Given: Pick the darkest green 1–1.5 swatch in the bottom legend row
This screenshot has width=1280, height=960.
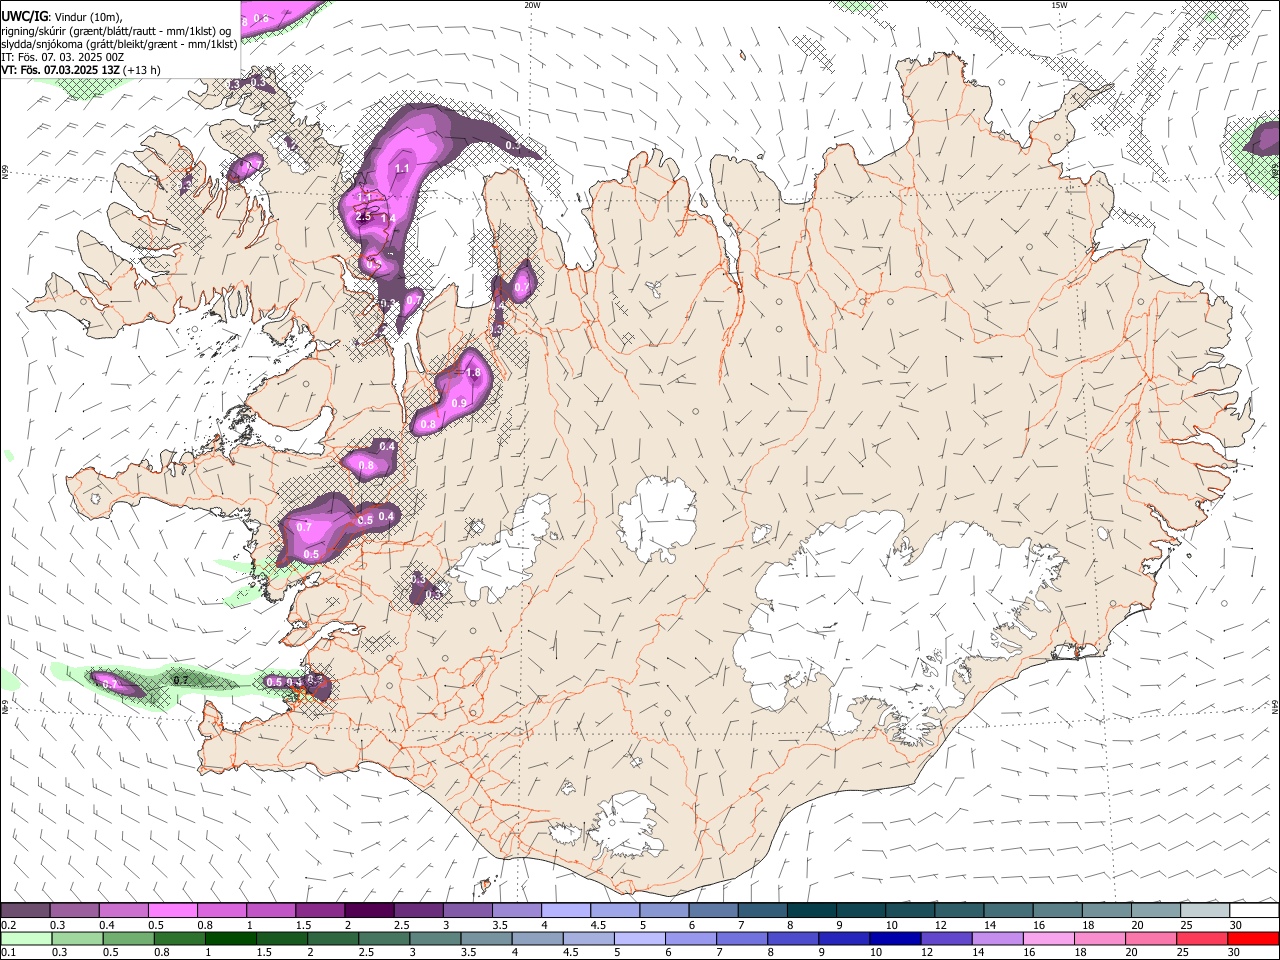Looking at the screenshot, I should 230,938.
